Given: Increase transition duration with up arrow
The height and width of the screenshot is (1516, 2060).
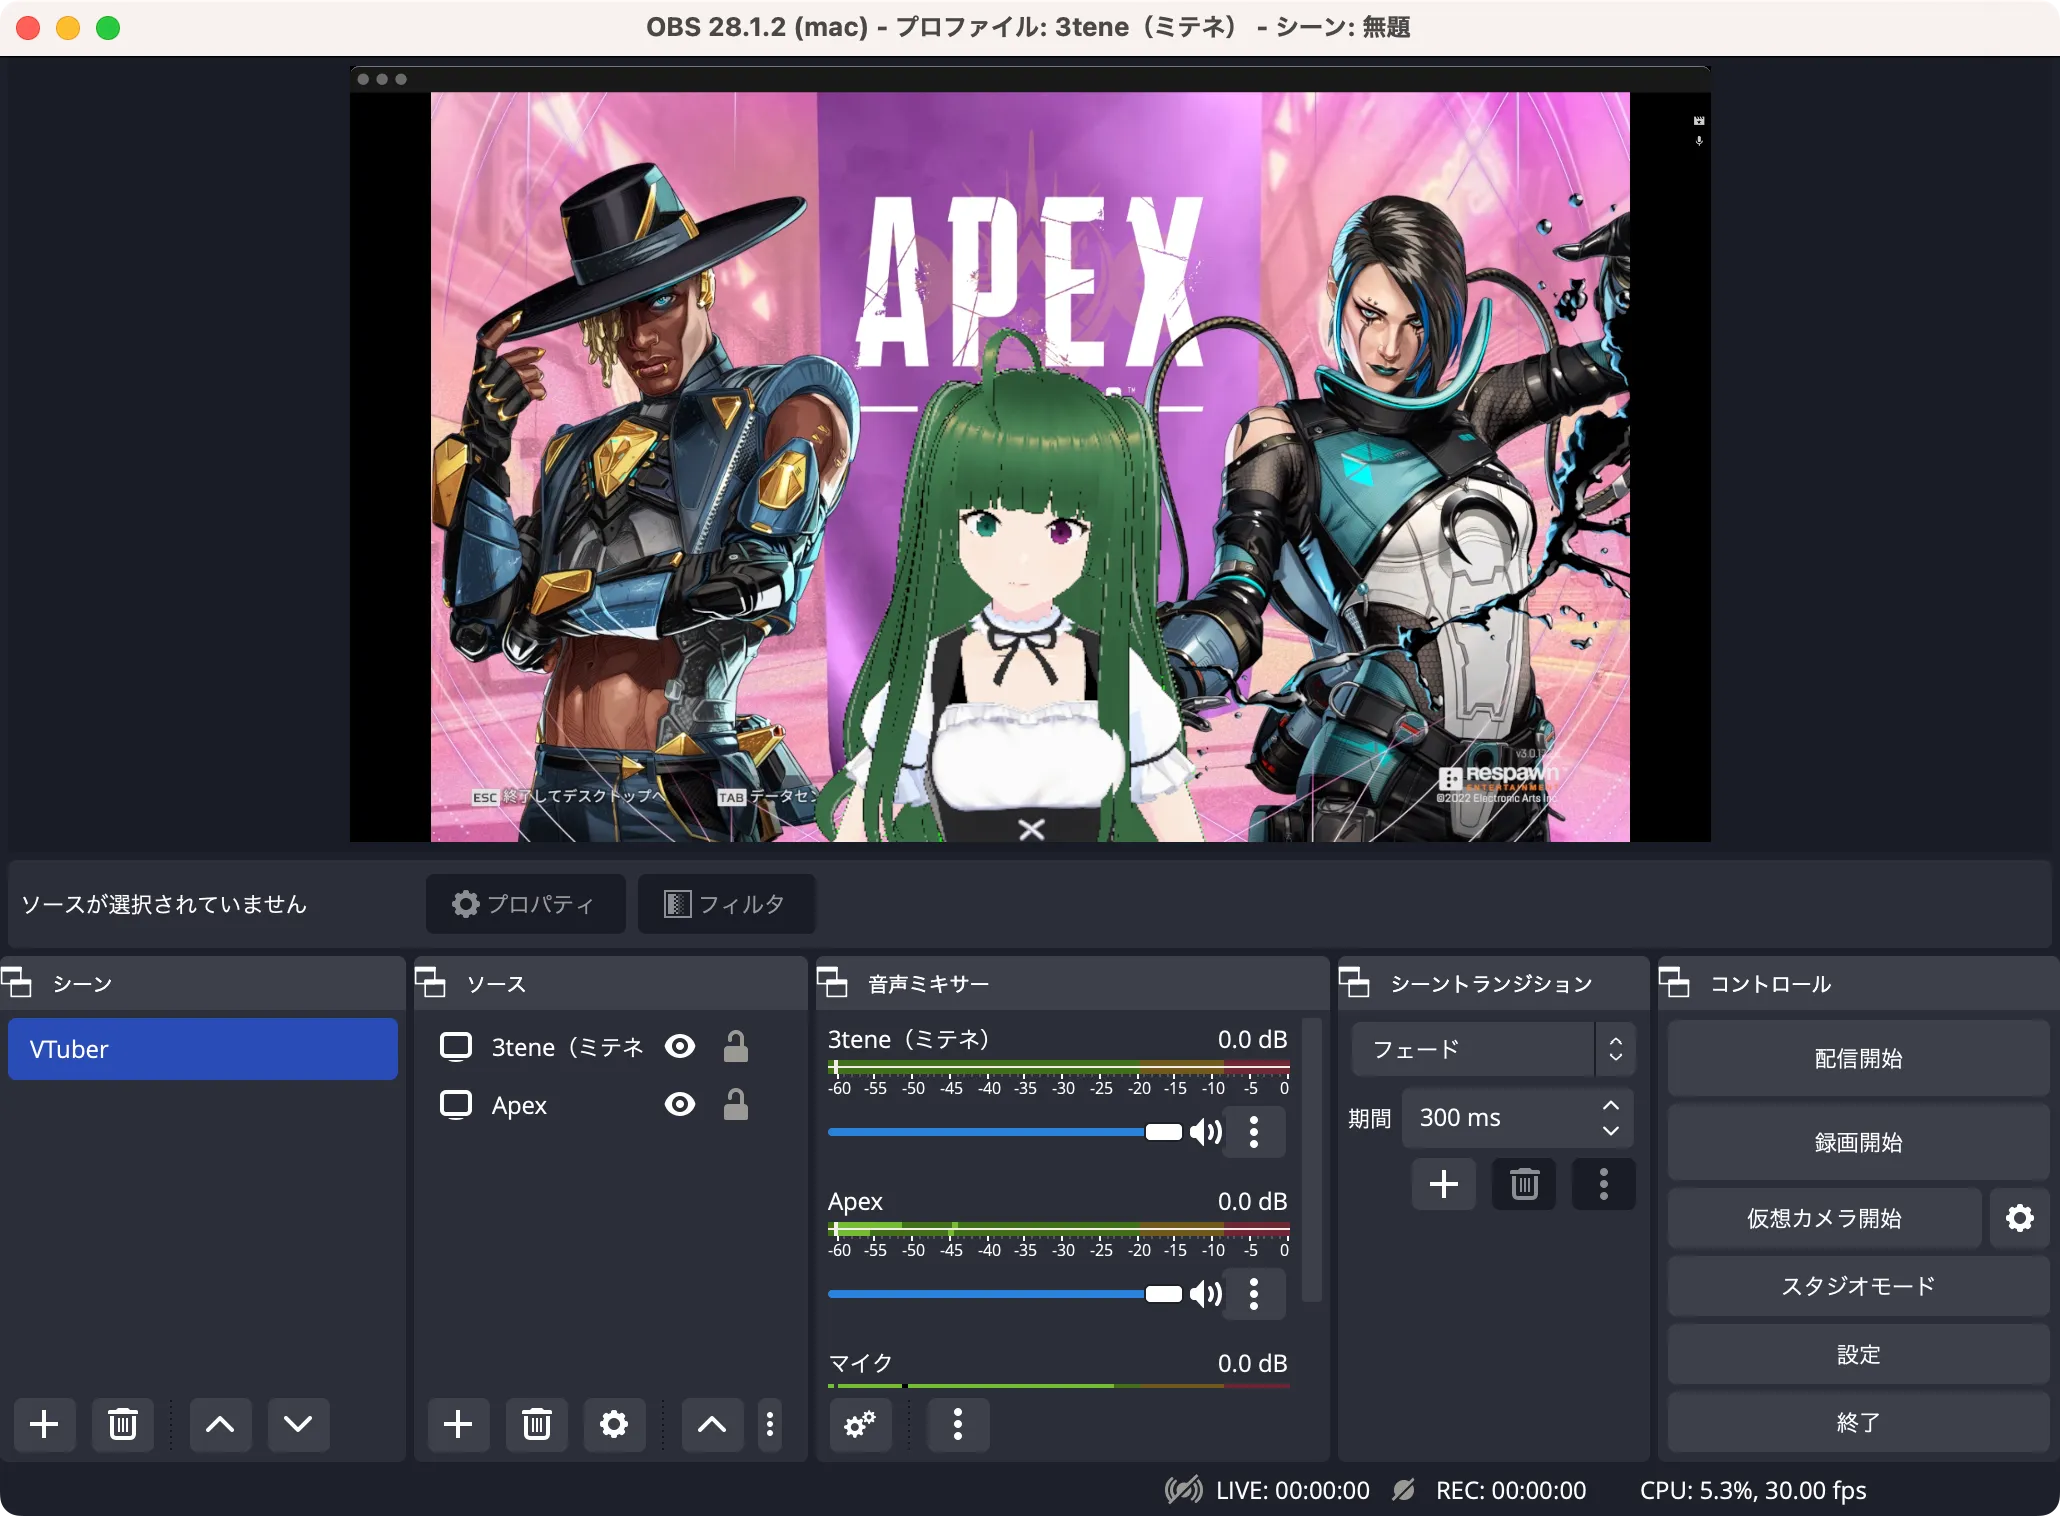Looking at the screenshot, I should [1611, 1105].
